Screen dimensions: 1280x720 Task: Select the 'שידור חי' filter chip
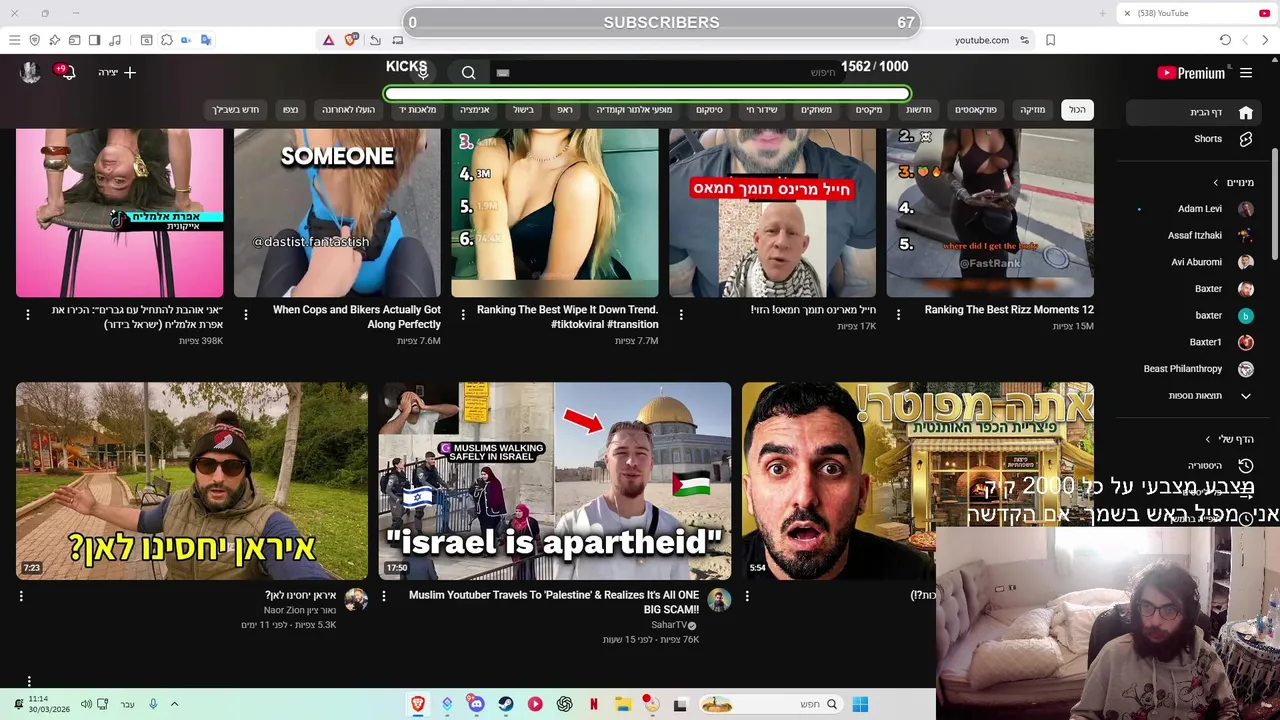[761, 110]
